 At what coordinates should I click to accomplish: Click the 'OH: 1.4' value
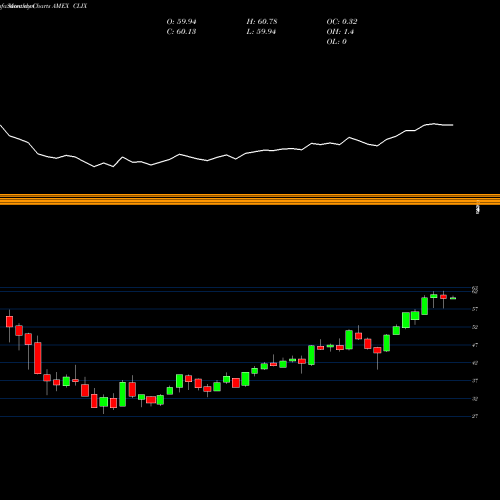[x=340, y=32]
